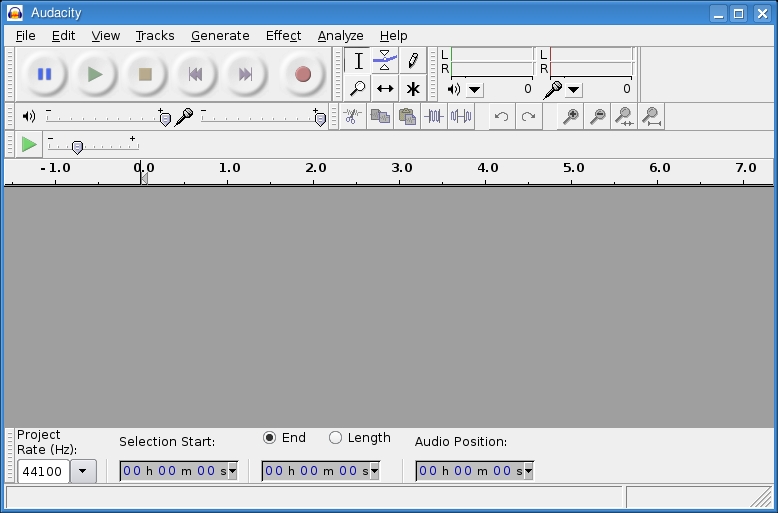Click the Cut scissors icon
This screenshot has height=513, width=778.
pyautogui.click(x=352, y=116)
